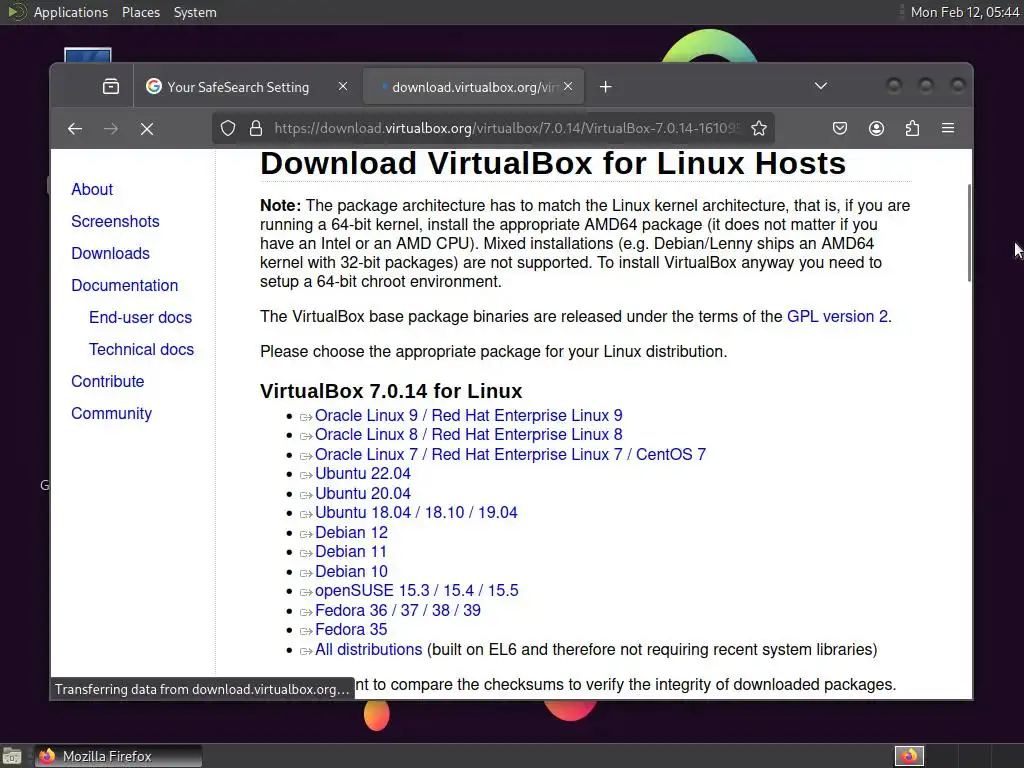Download Oracle Linux 8 / RHEL 8 package

point(468,435)
